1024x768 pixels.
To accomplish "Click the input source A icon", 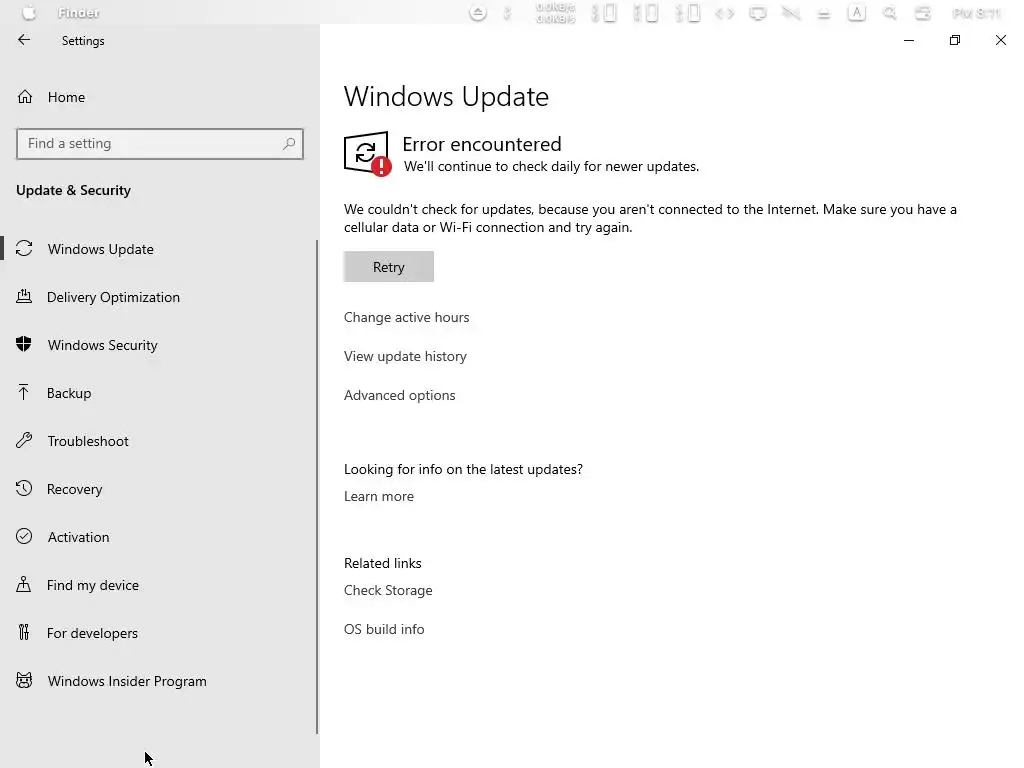I will click(x=856, y=12).
